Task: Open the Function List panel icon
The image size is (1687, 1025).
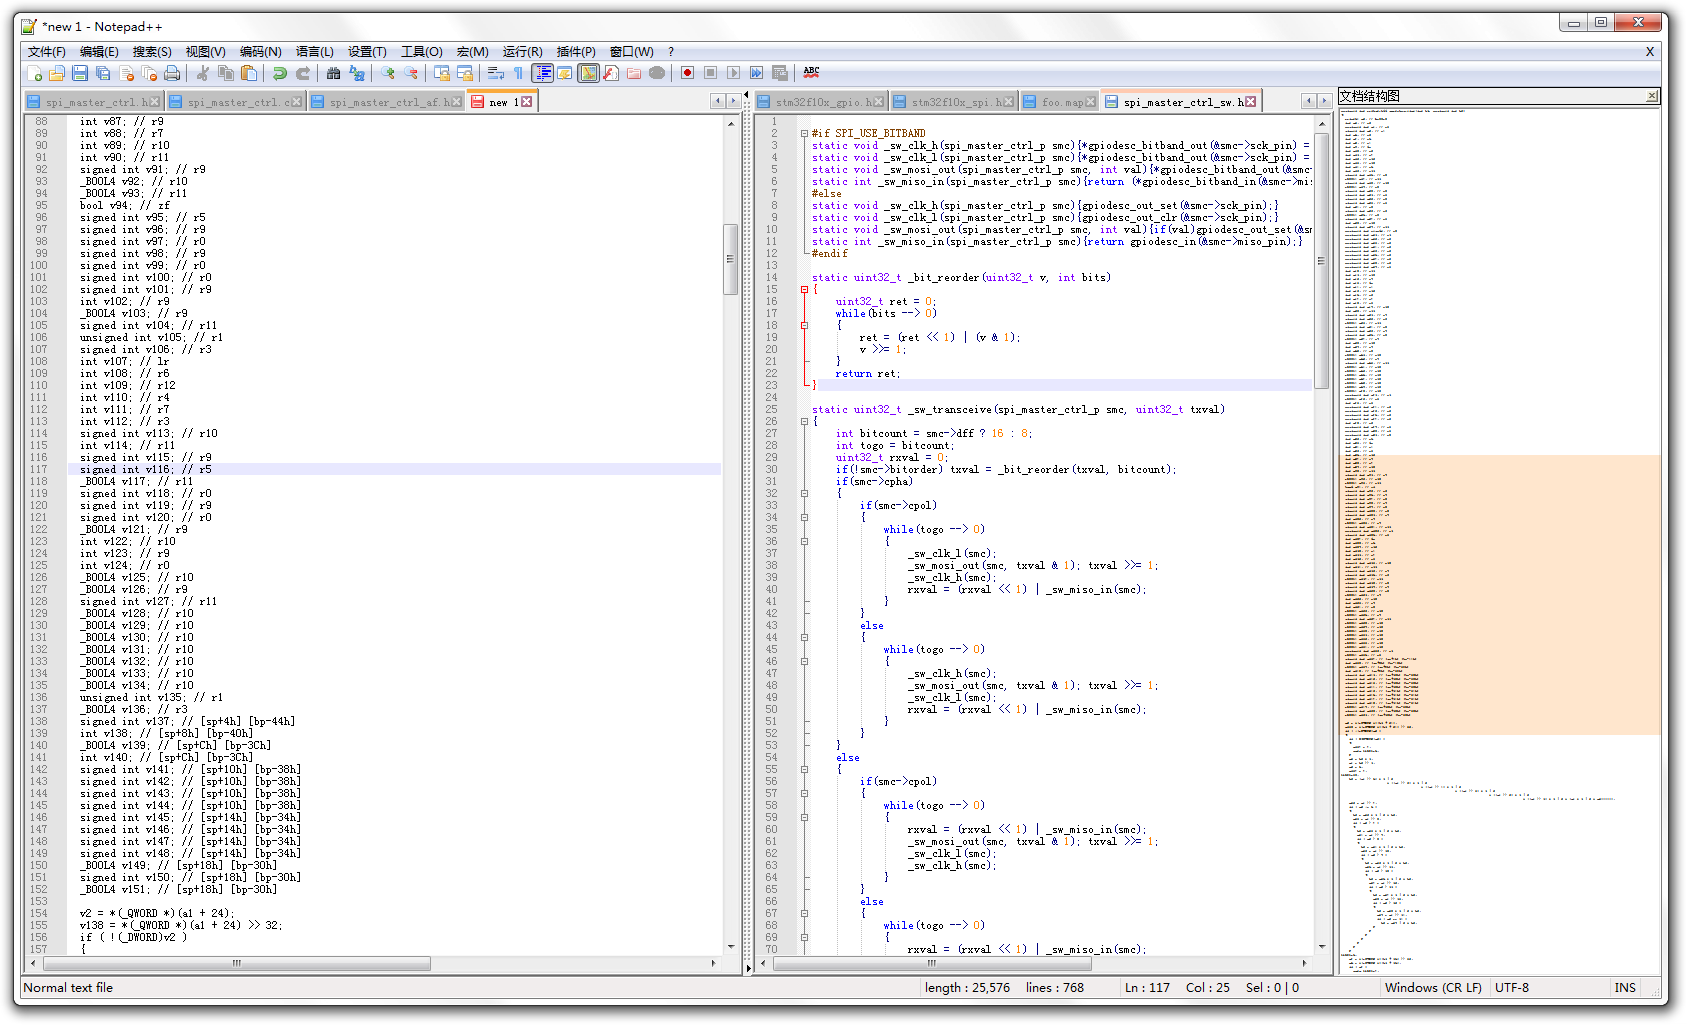Action: (x=611, y=73)
